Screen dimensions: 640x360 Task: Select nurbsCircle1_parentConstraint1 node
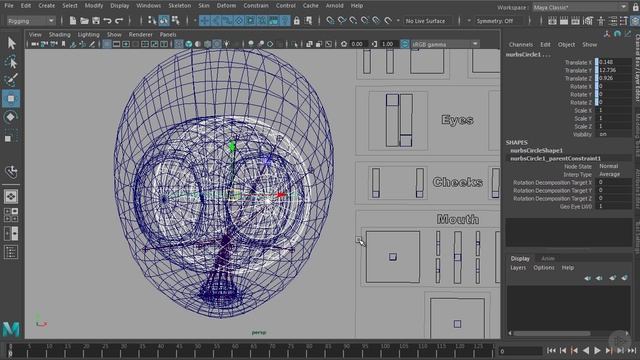point(555,158)
